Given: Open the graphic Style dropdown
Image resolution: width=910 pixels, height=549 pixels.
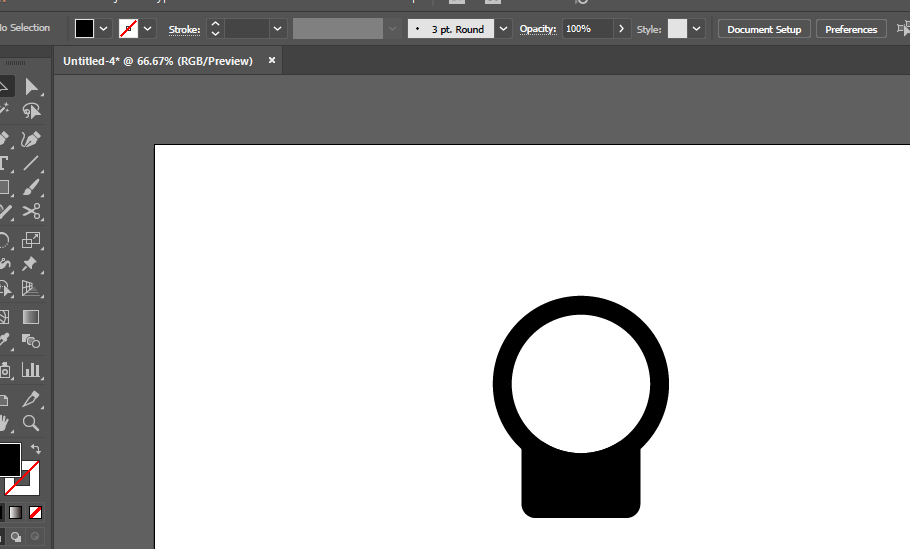Looking at the screenshot, I should coord(696,28).
